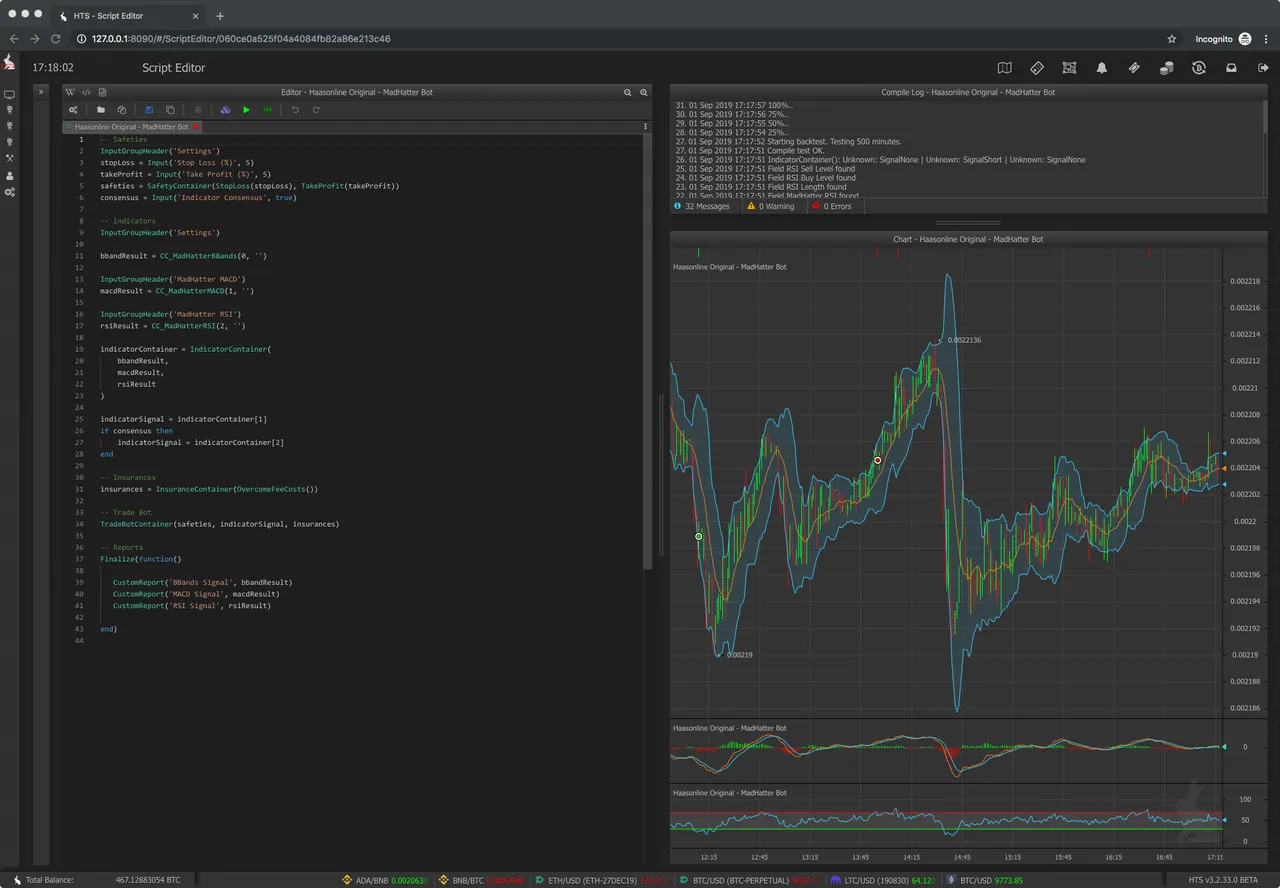Viewport: 1280px width, 888px height.
Task: Click the browser address bar URL
Action: 240,39
